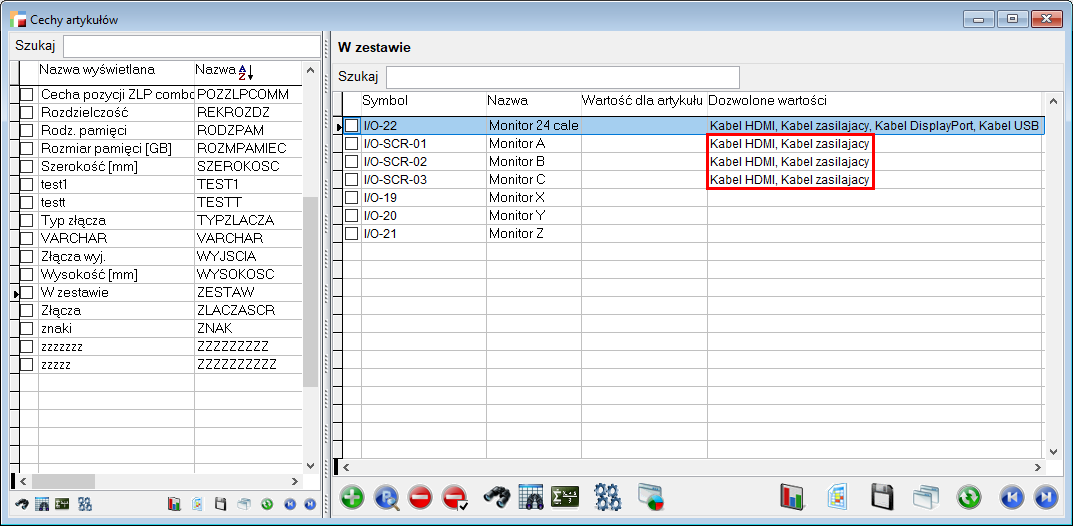
Task: Select the Monitor X name cell
Action: click(533, 198)
